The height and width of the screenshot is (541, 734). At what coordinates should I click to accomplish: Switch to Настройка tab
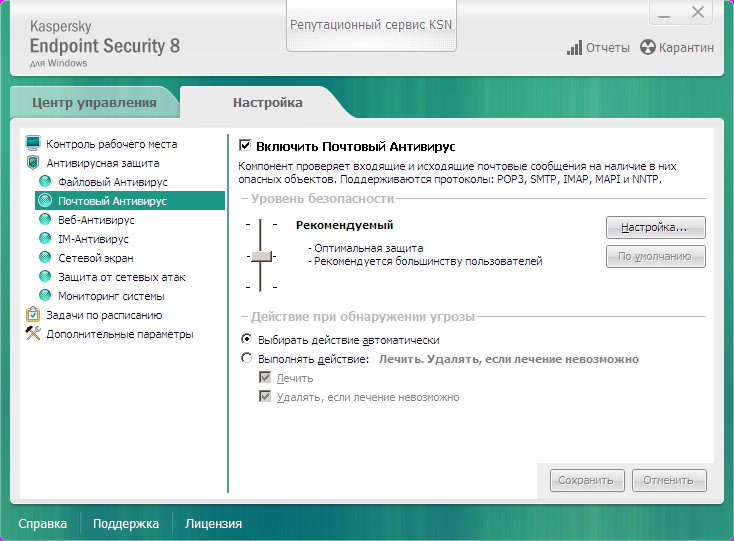(x=268, y=102)
